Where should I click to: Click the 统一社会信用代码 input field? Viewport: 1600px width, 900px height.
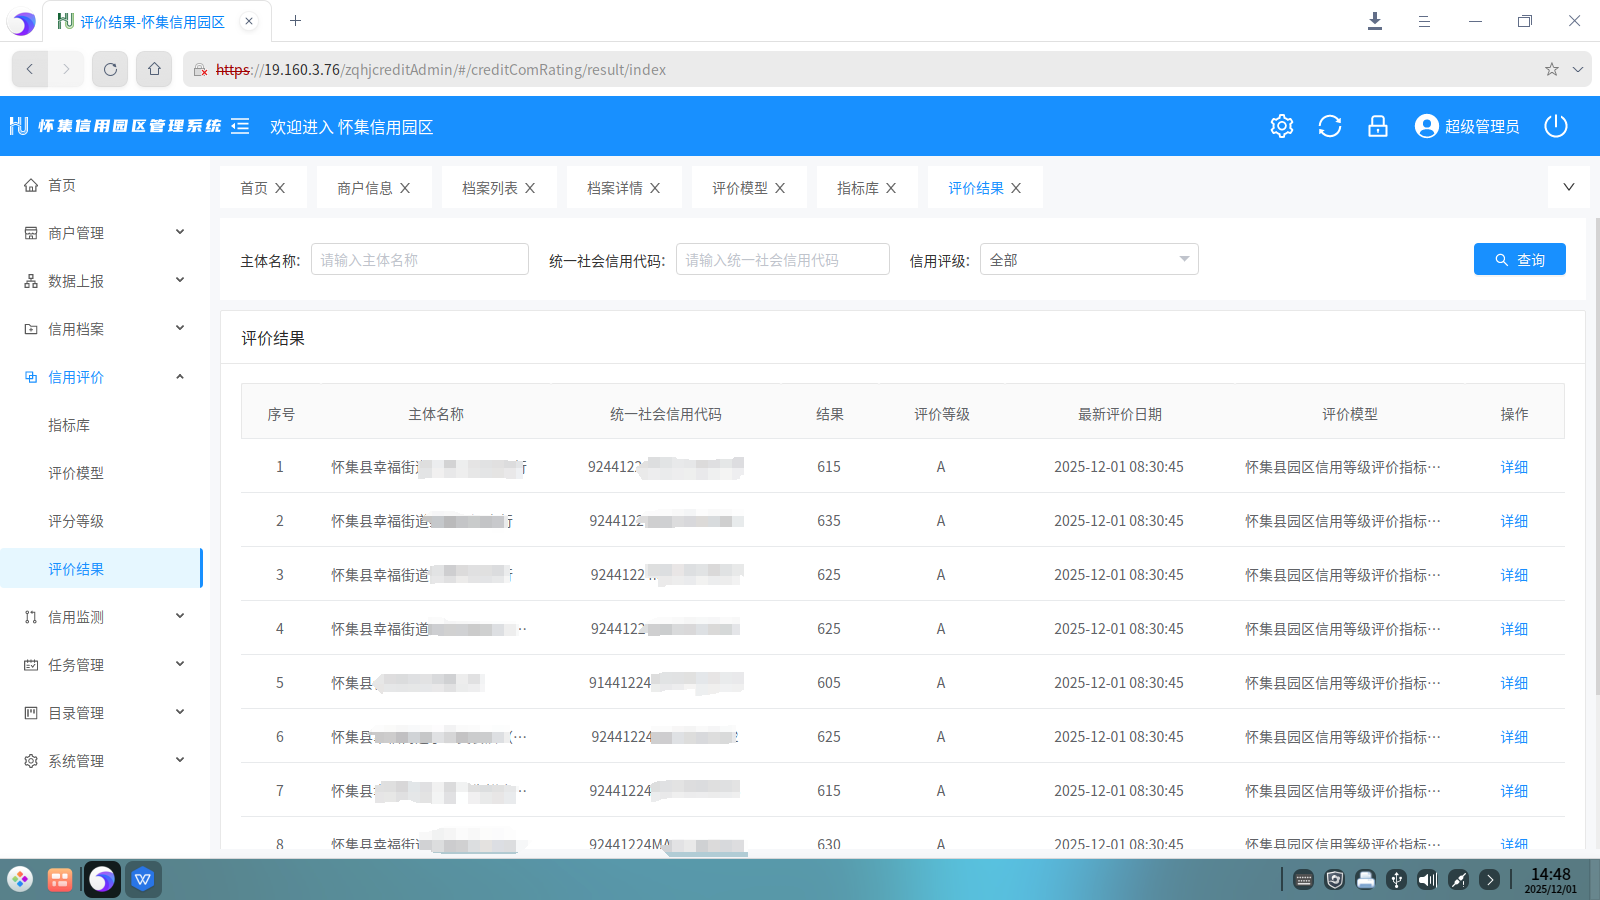point(782,260)
